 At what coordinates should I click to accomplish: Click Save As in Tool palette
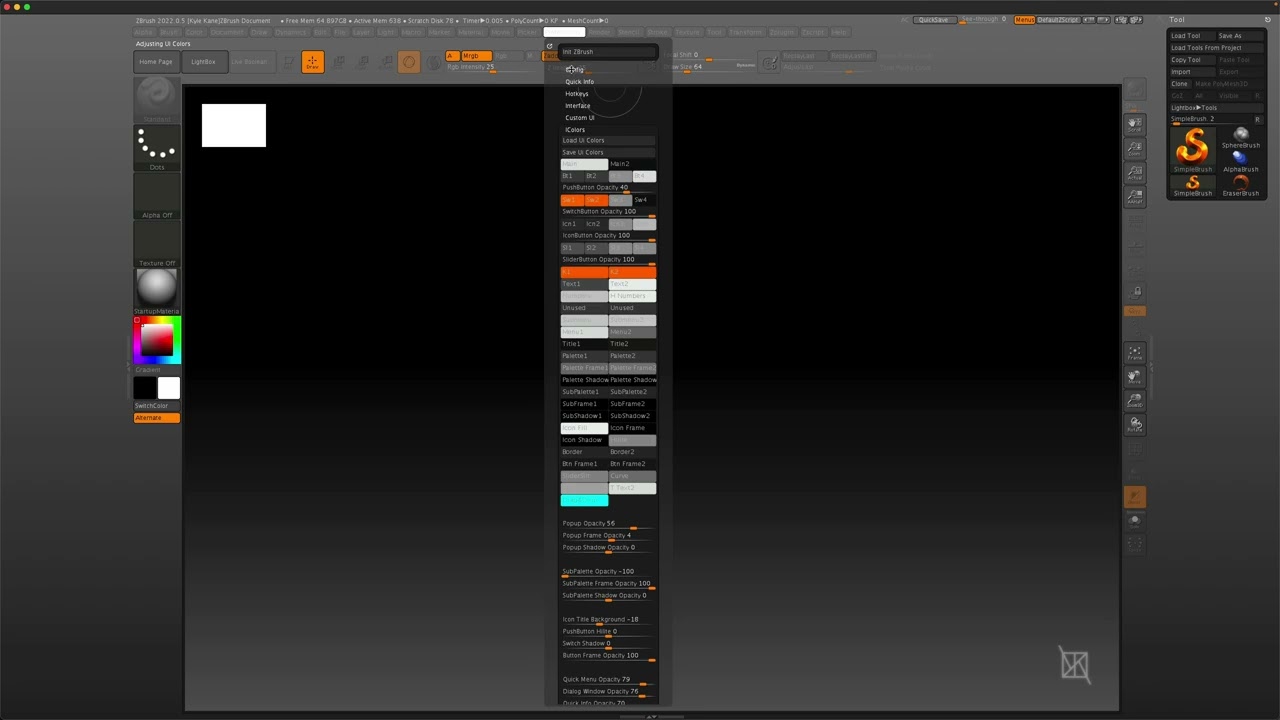(x=1240, y=36)
